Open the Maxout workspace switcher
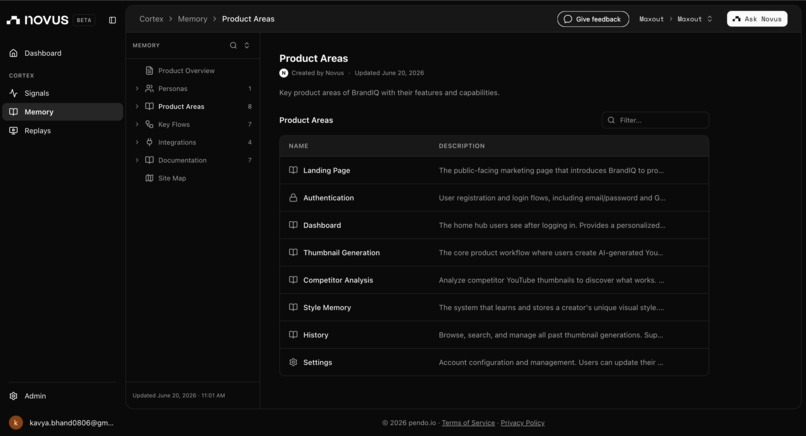806x436 pixels. point(695,19)
